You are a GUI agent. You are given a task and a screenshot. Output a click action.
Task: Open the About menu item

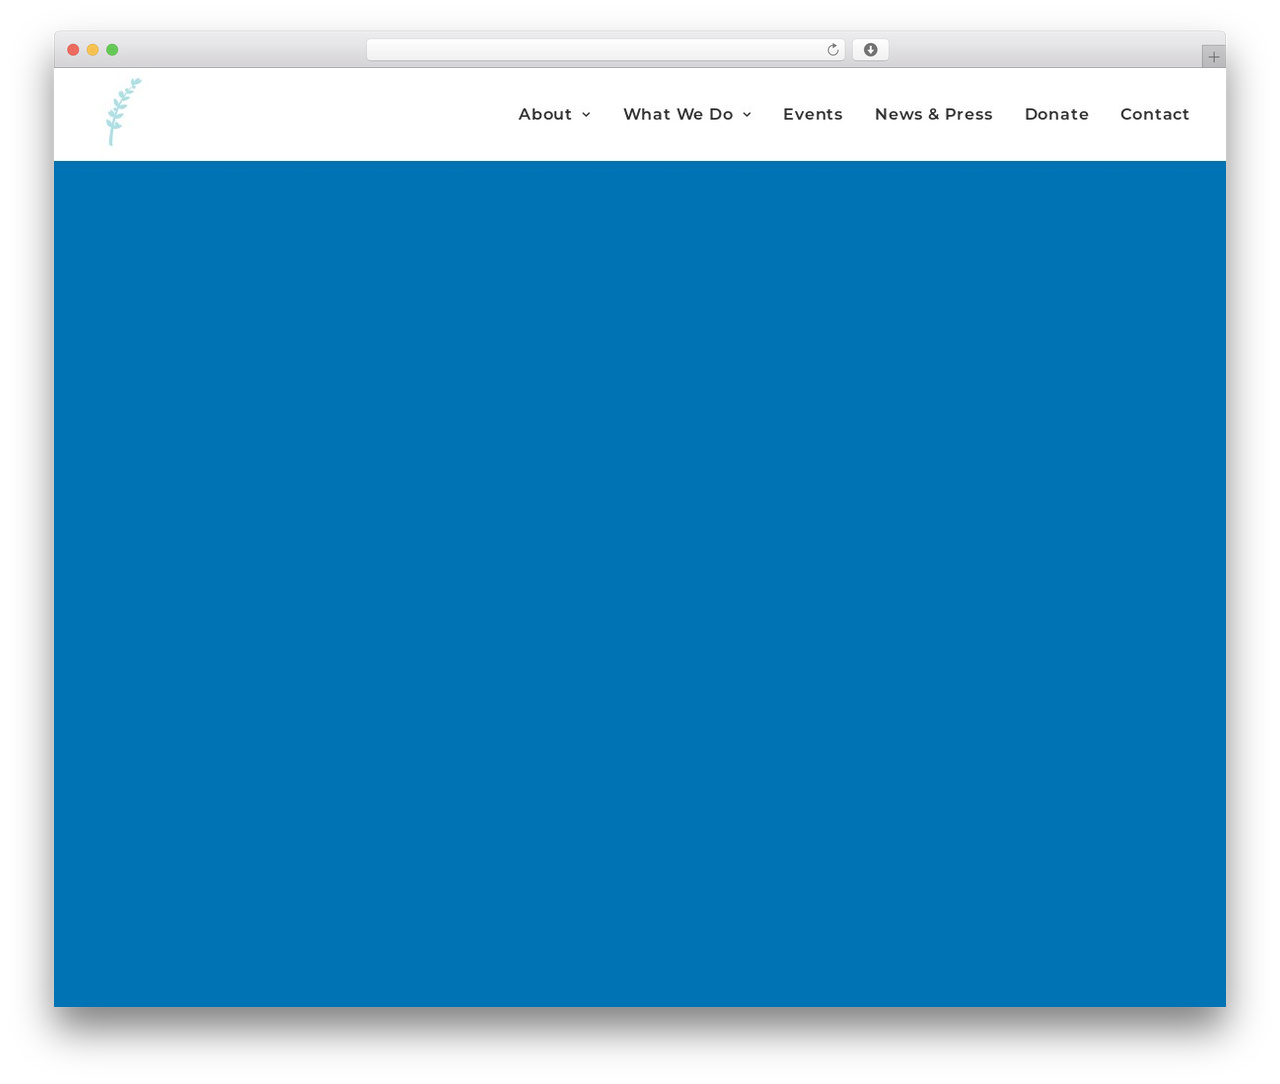point(545,114)
